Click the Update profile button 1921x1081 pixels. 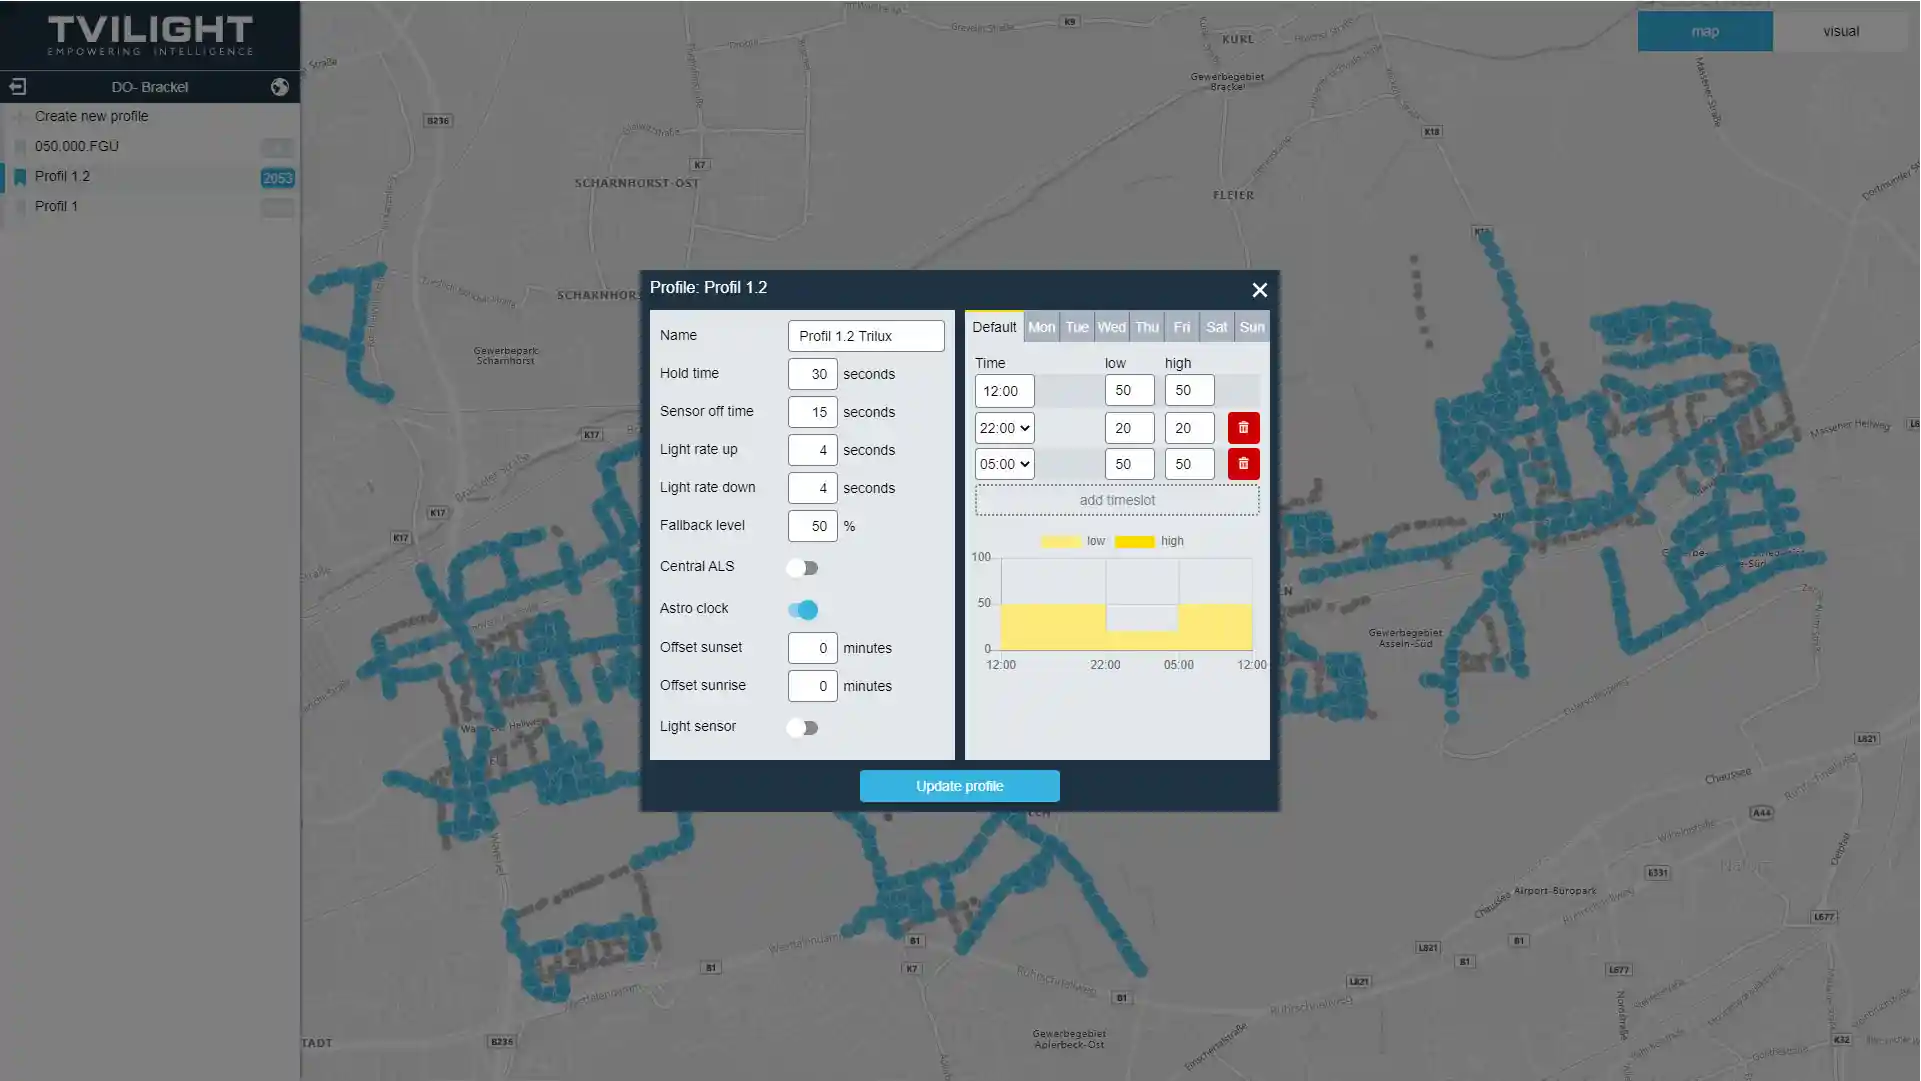(x=959, y=786)
